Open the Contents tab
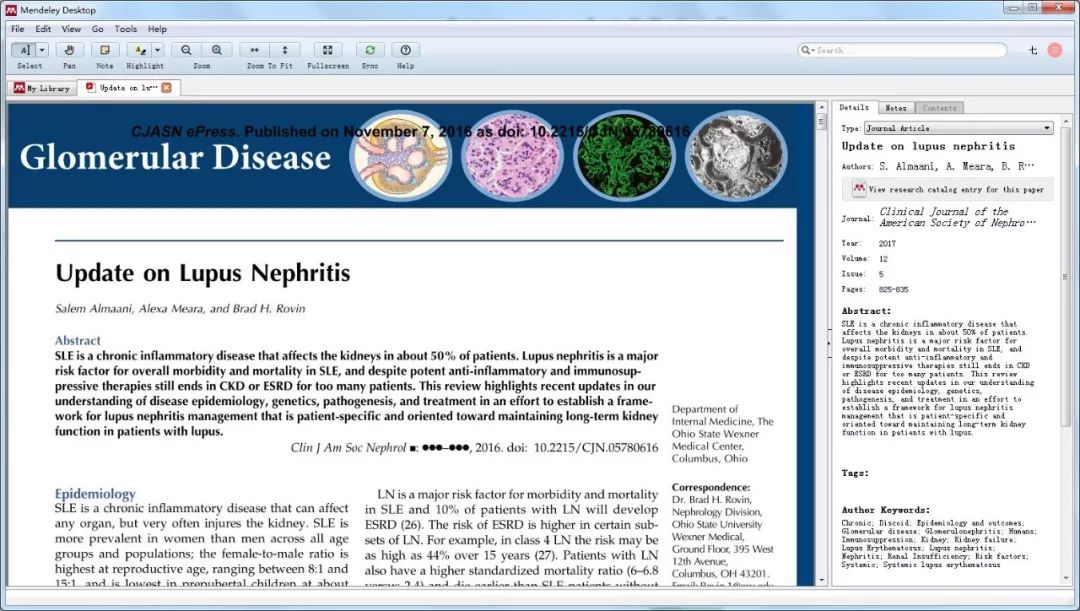This screenshot has height=611, width=1080. (939, 108)
